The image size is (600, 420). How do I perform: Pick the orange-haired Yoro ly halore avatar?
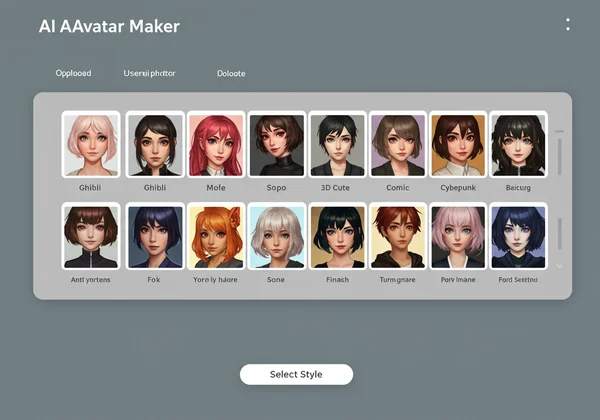[216, 236]
